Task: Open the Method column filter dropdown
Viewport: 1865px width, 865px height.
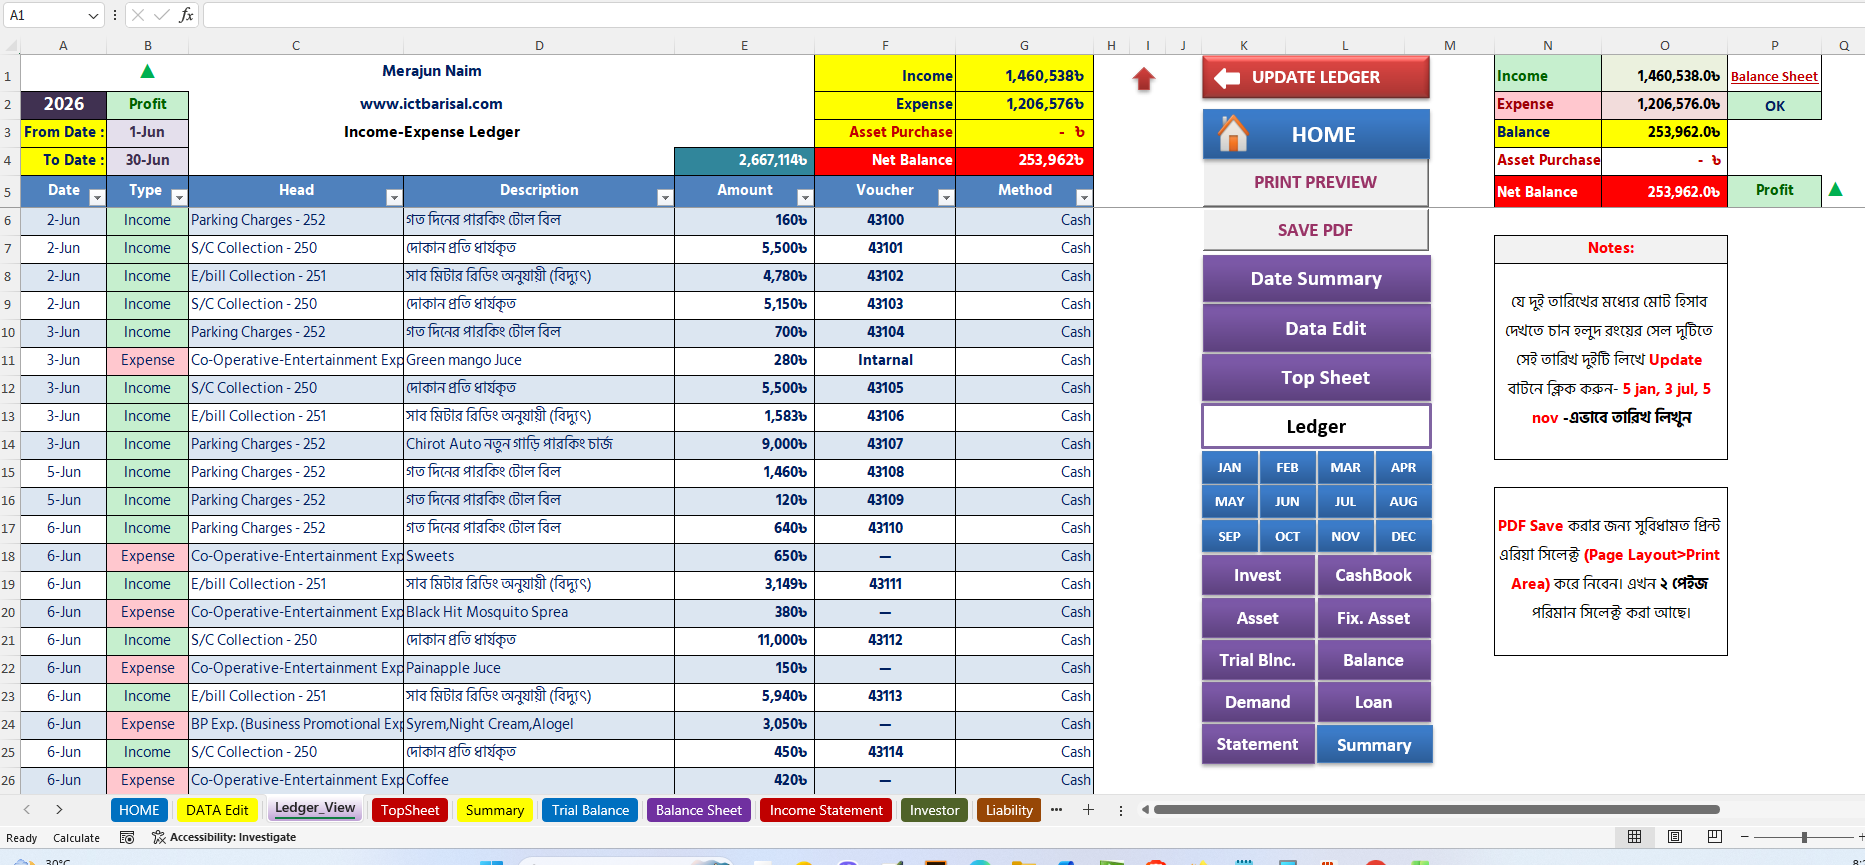Action: pos(1084,197)
